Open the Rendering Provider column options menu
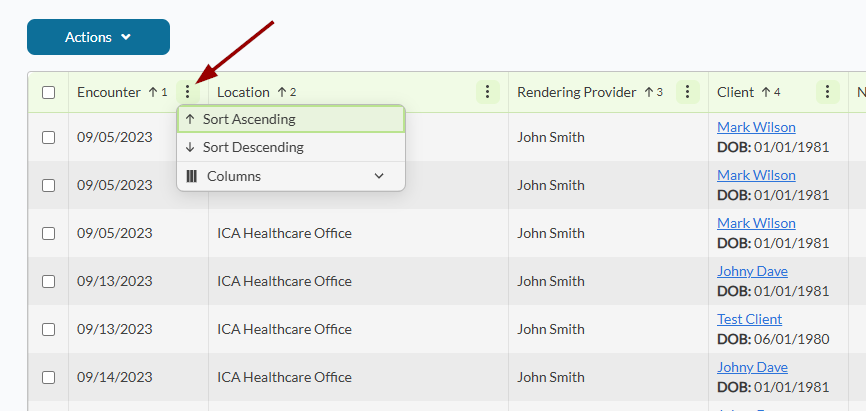This screenshot has width=866, height=411. coord(687,92)
